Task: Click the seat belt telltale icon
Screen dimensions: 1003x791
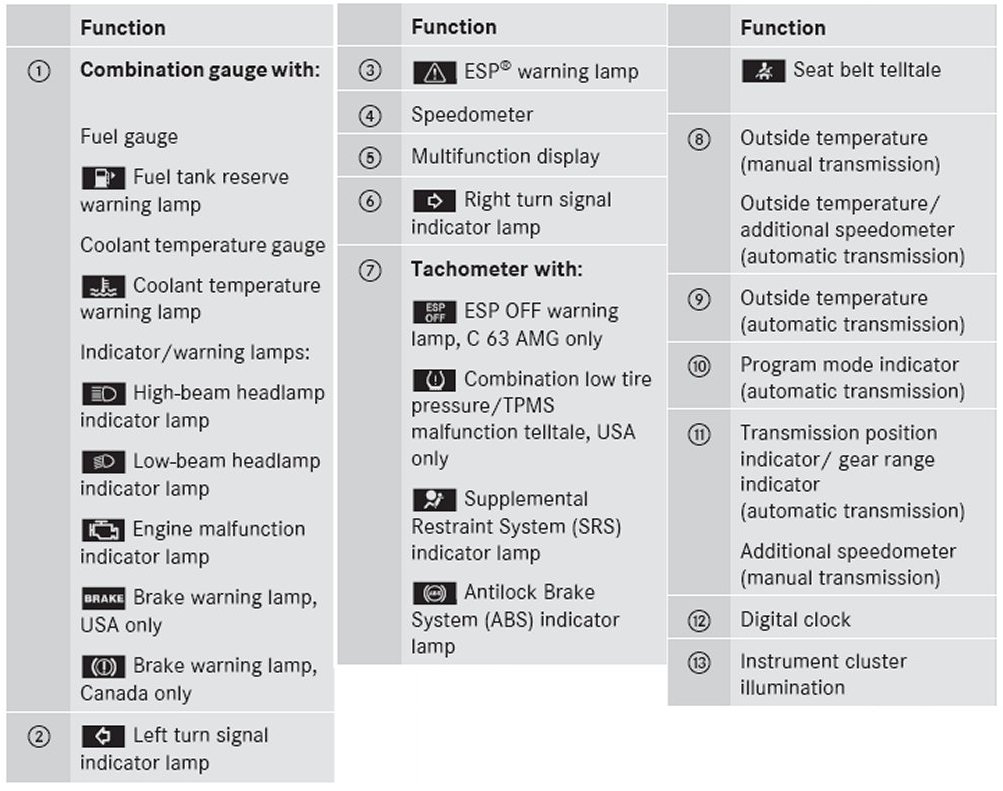Action: (x=764, y=71)
